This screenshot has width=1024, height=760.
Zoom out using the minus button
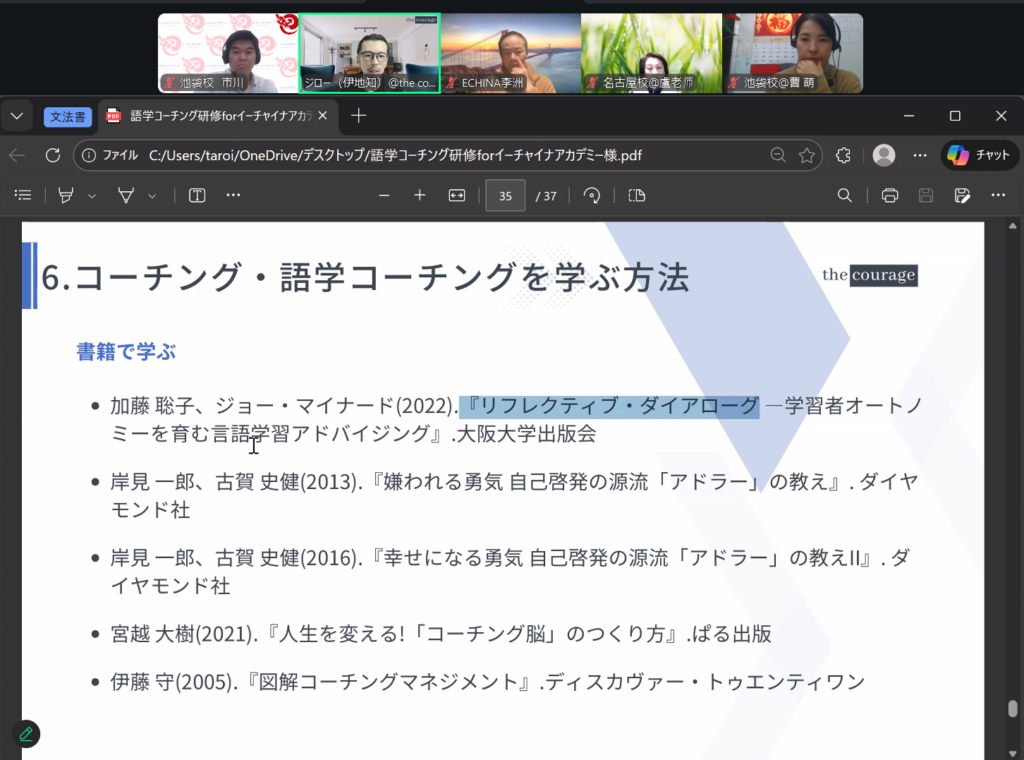coord(384,195)
